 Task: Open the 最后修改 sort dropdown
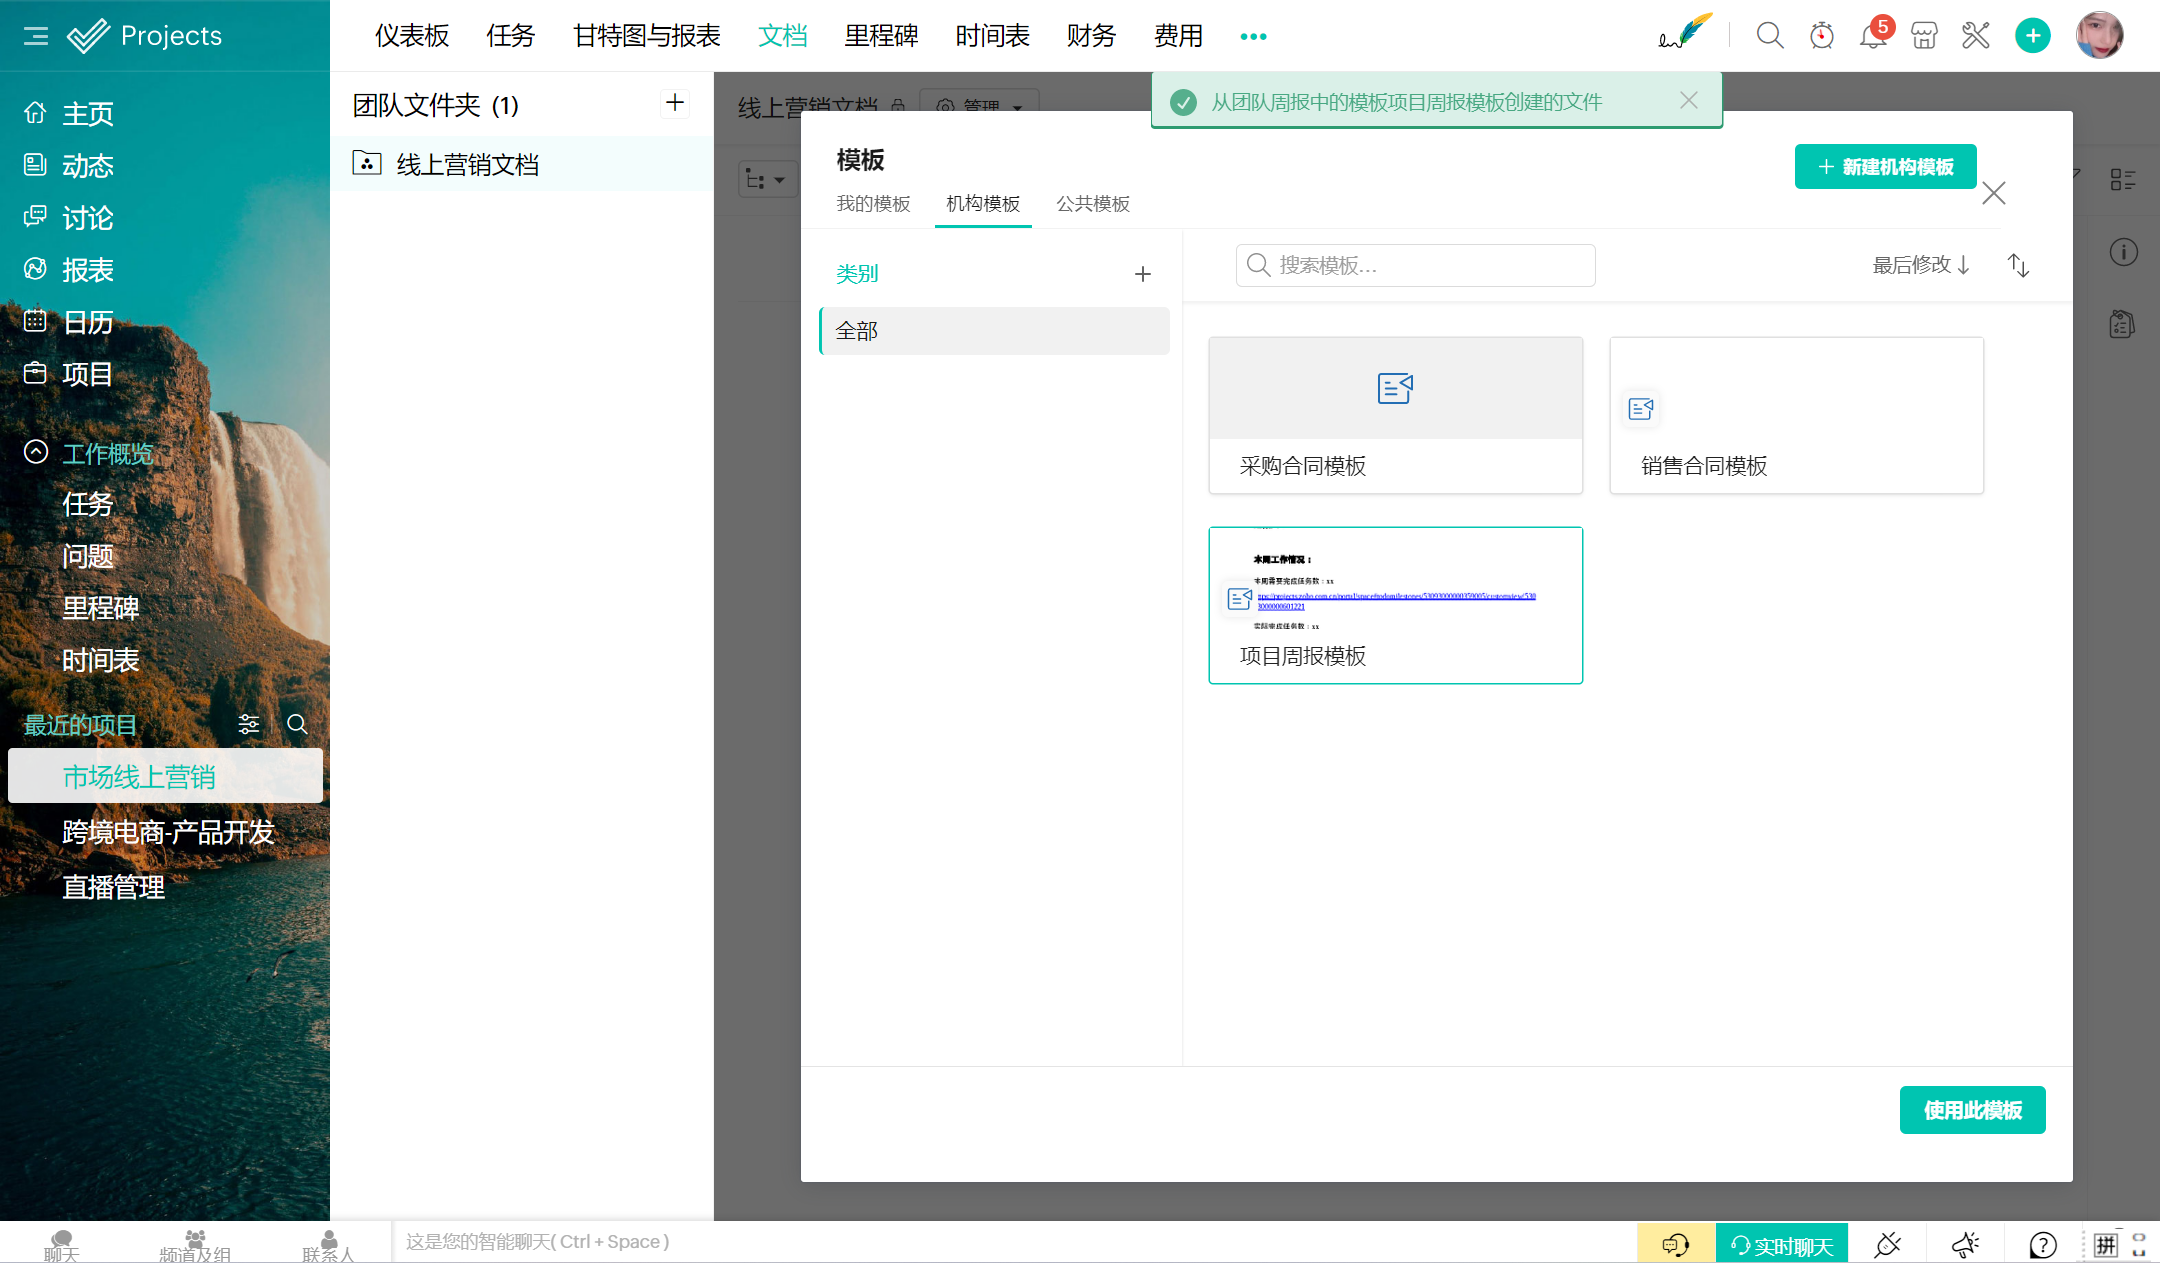1920,265
